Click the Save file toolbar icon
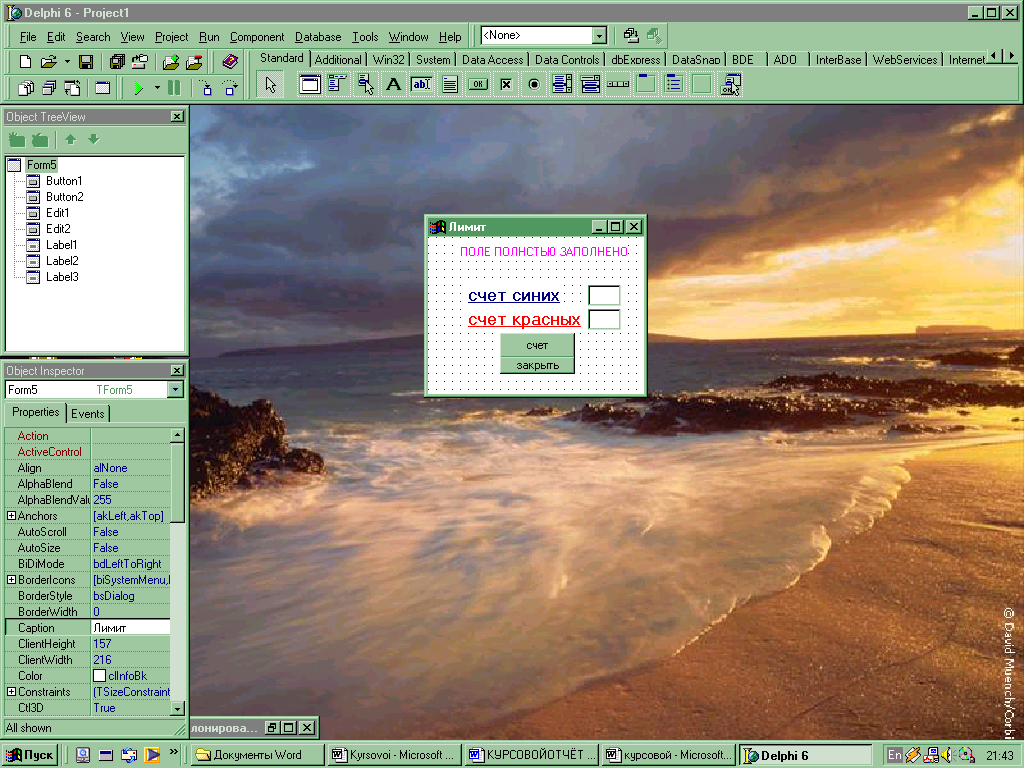 (86, 62)
